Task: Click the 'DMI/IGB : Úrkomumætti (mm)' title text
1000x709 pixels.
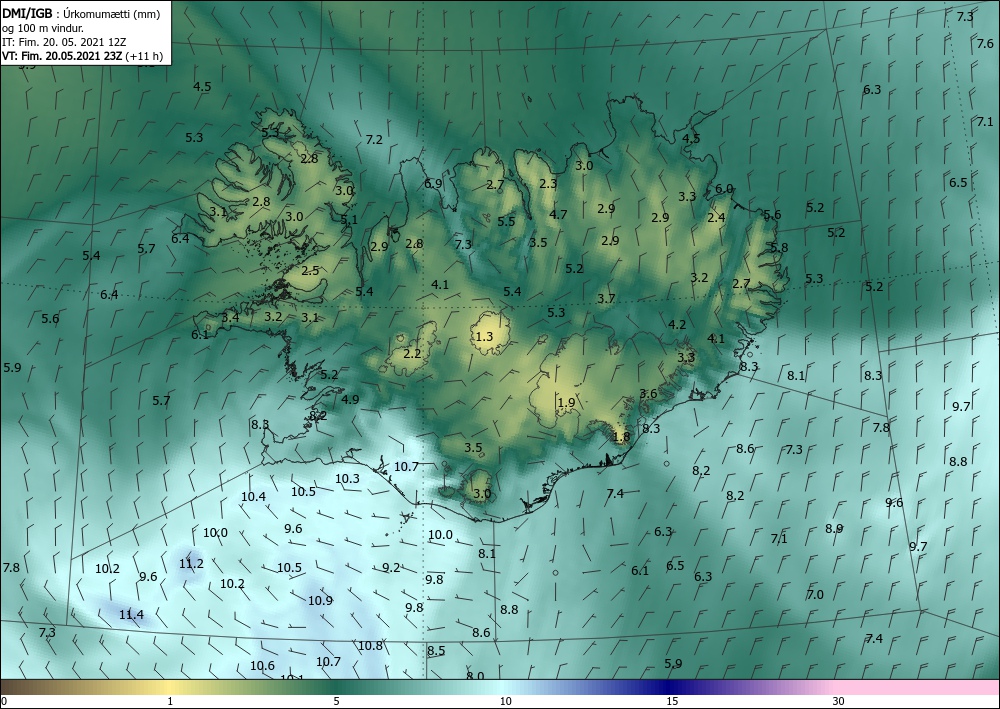Action: pyautogui.click(x=81, y=14)
